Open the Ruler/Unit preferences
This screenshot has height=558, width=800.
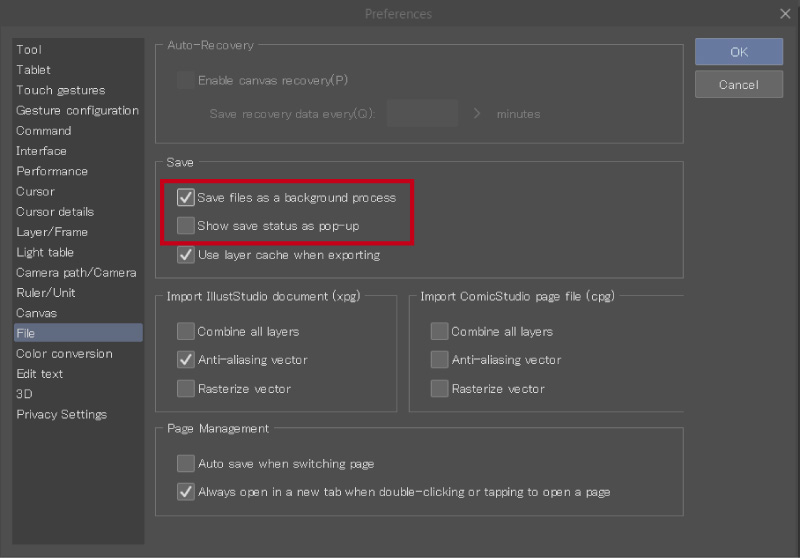[x=46, y=293]
